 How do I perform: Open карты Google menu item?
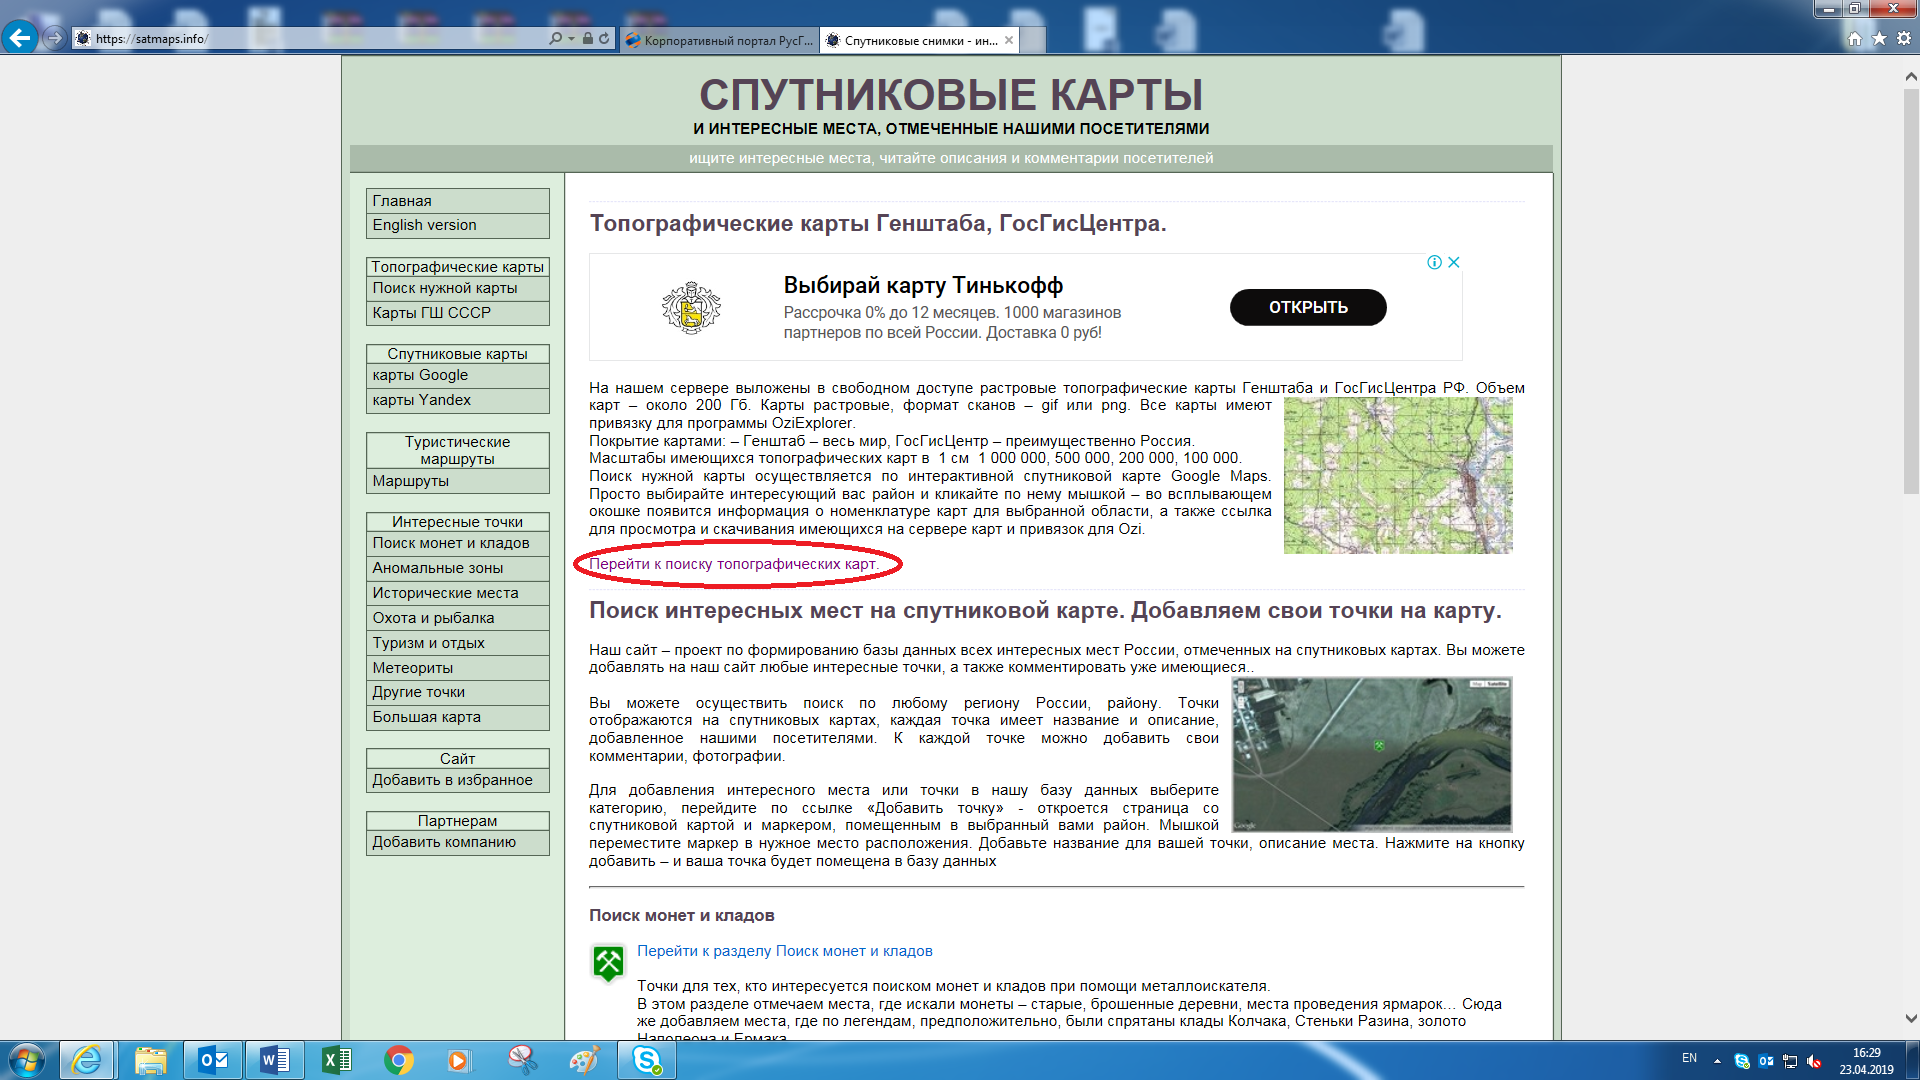click(458, 375)
